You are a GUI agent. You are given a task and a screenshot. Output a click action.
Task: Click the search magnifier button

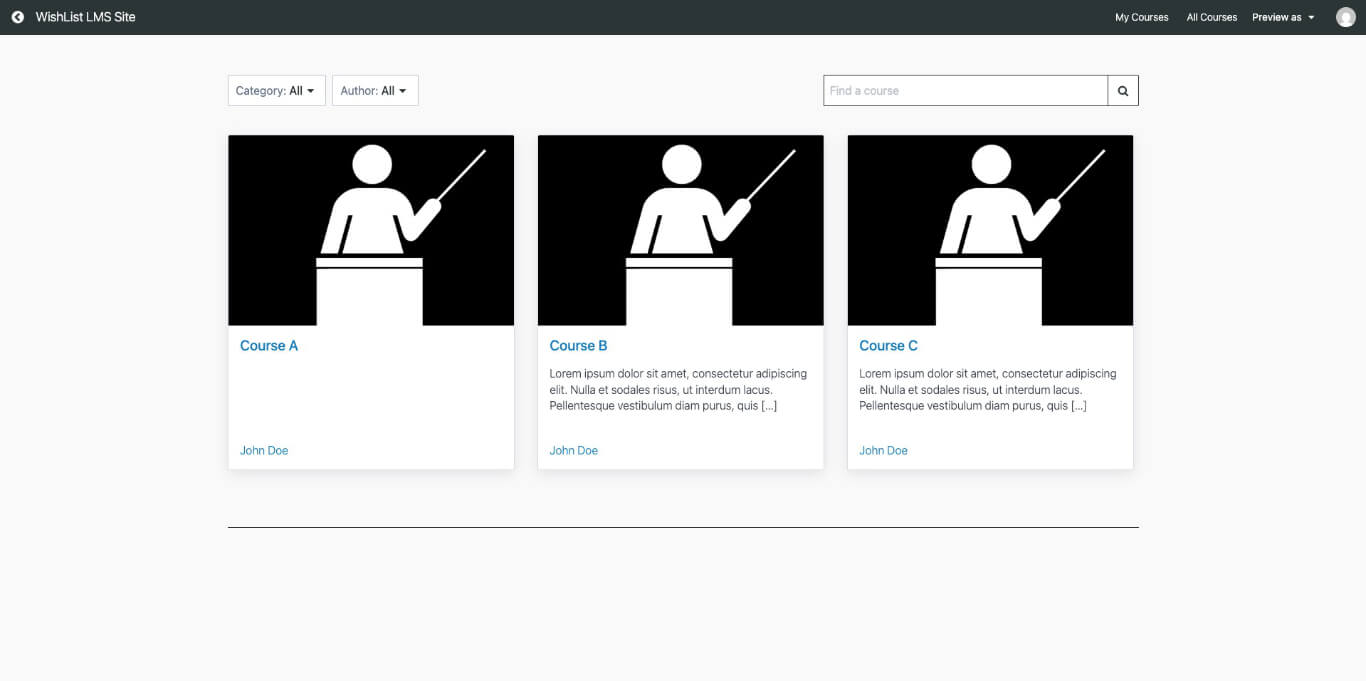[1123, 91]
